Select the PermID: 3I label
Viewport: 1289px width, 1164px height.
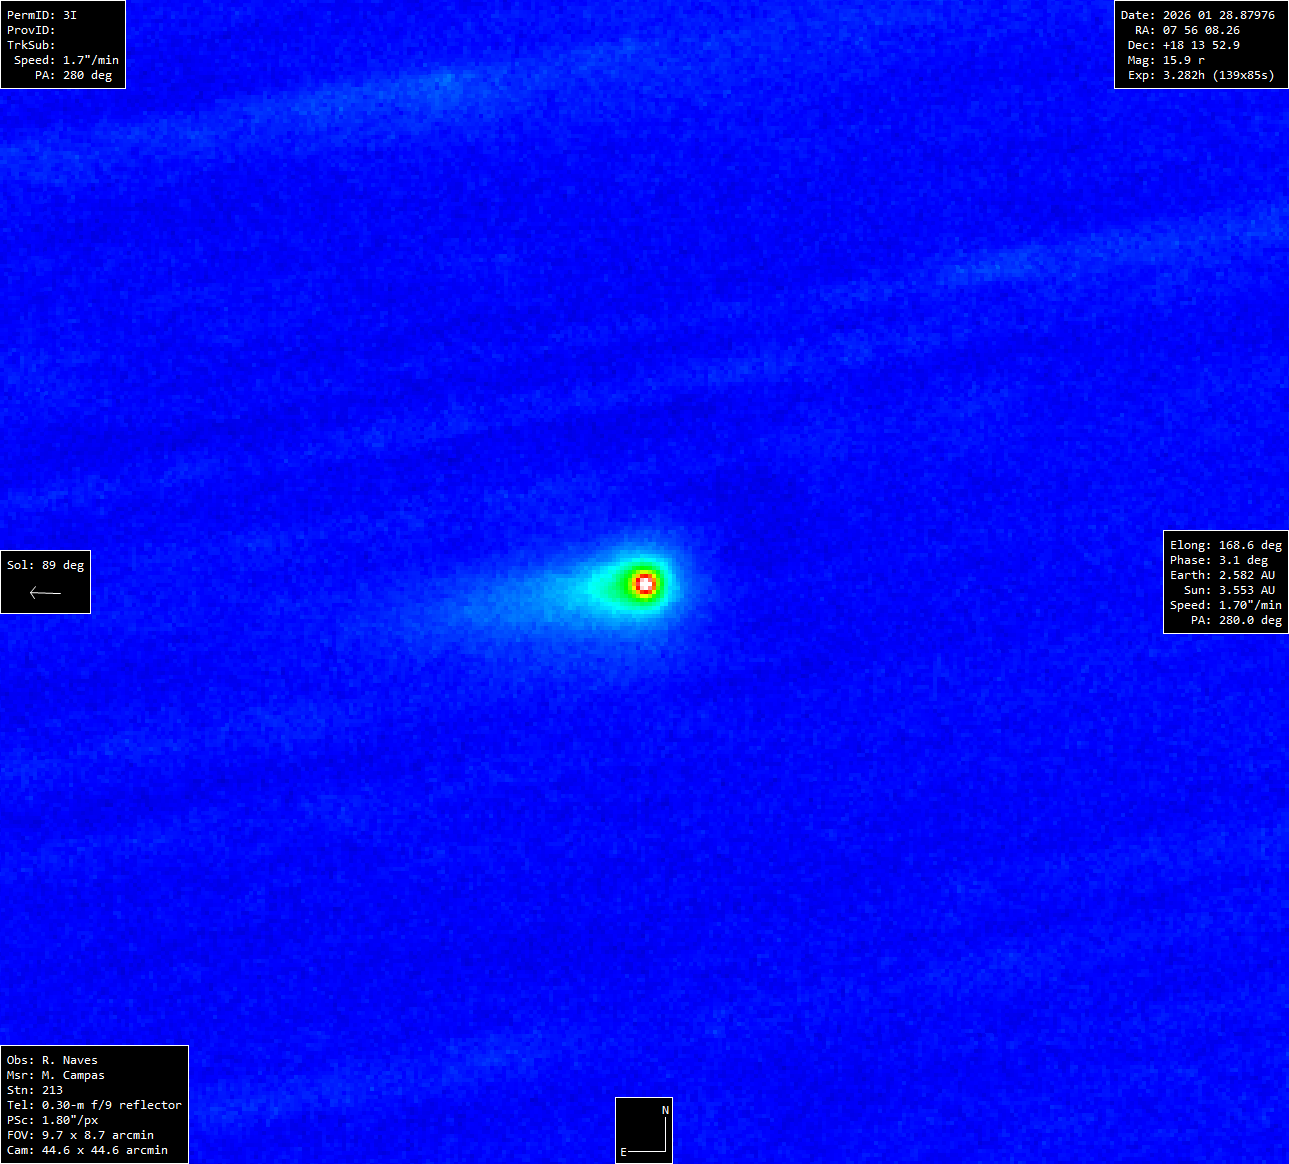click(42, 15)
